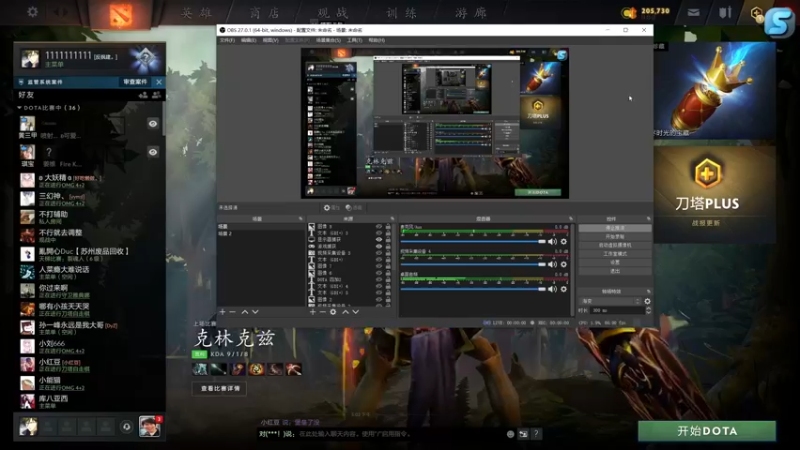
Task: Mute the 视频采集设备 4 audio speaker icon
Action: (553, 264)
